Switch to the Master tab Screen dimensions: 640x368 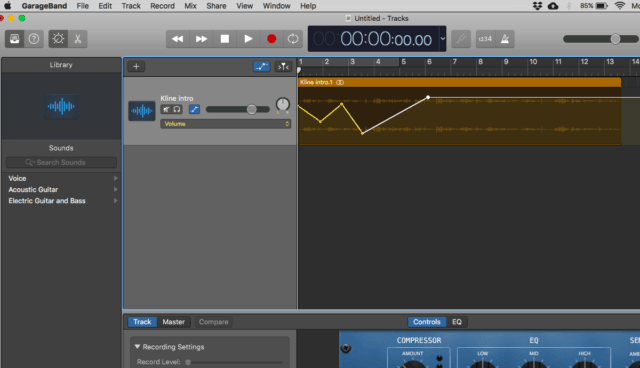point(173,322)
